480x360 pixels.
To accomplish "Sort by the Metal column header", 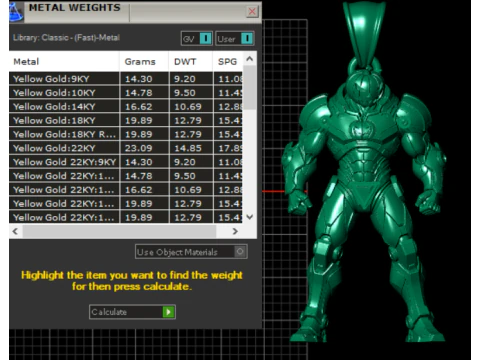I will pyautogui.click(x=64, y=62).
